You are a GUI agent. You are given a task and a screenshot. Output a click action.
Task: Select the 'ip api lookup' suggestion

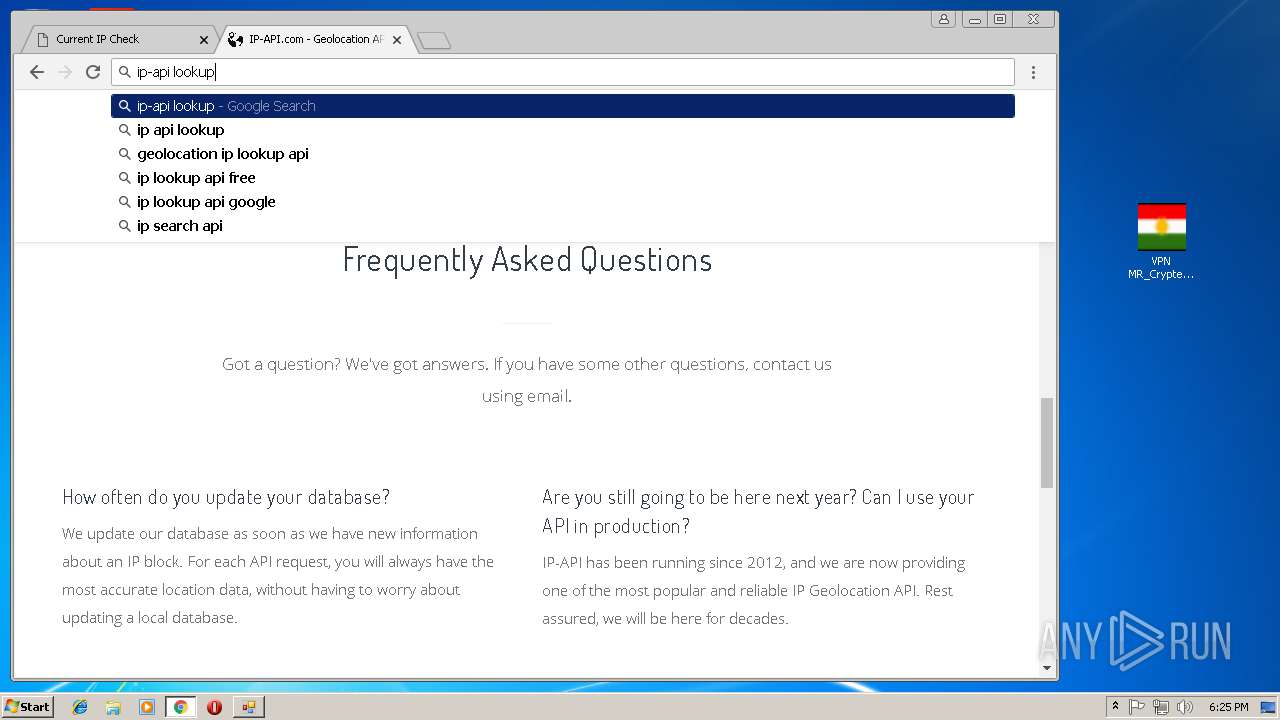point(563,130)
